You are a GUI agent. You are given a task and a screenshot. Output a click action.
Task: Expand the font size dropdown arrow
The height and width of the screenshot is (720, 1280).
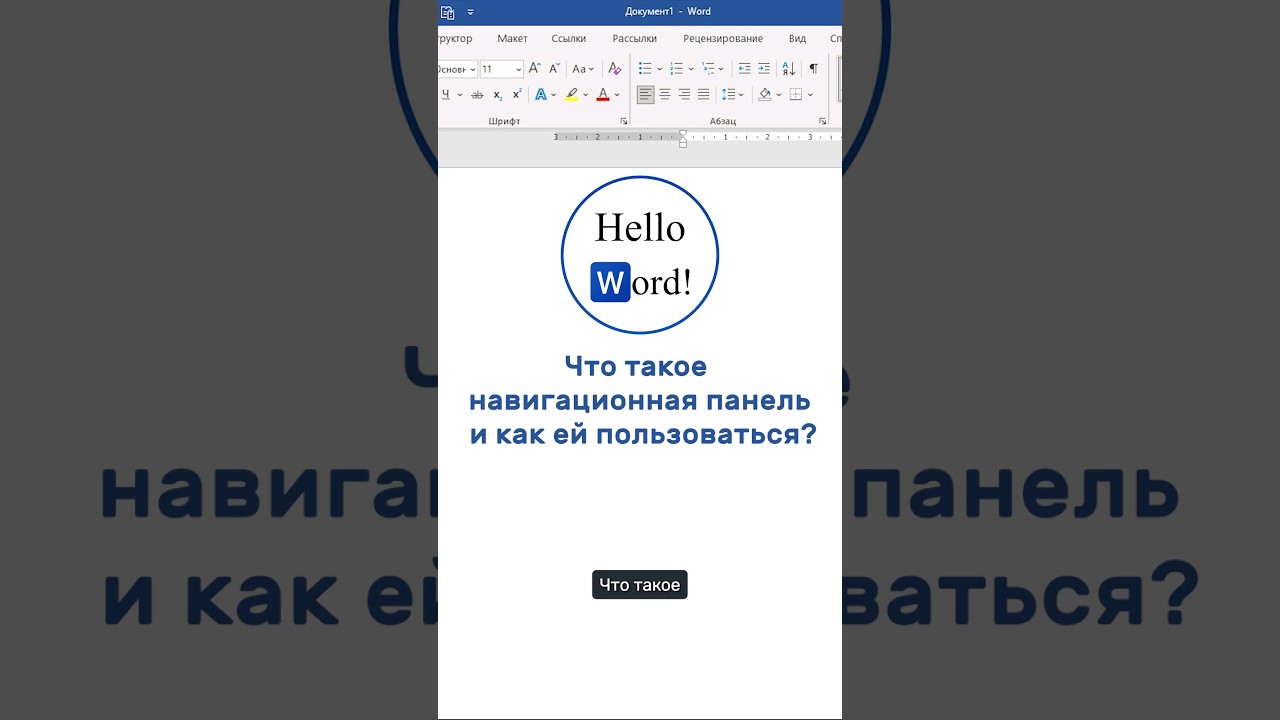pyautogui.click(x=518, y=69)
